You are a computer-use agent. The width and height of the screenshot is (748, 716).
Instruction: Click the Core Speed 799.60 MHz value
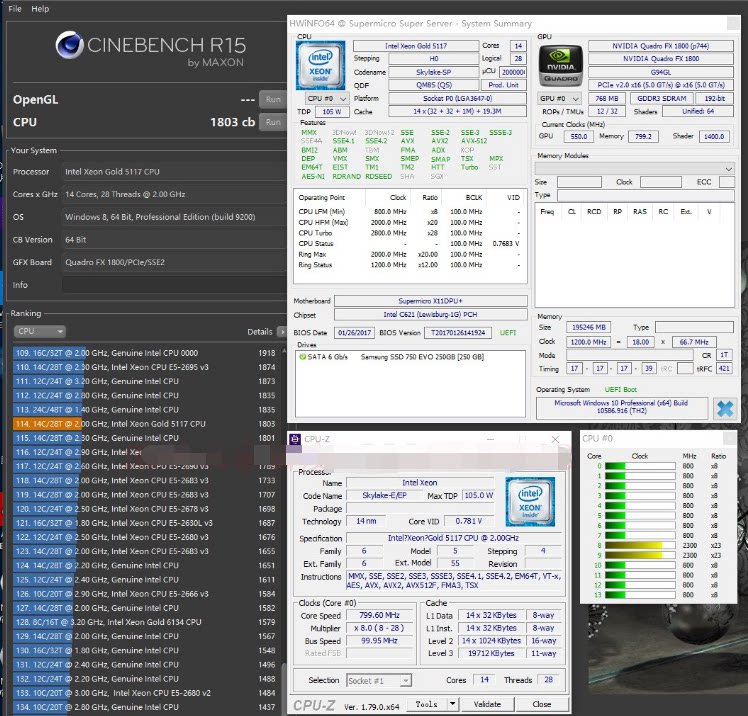click(379, 615)
